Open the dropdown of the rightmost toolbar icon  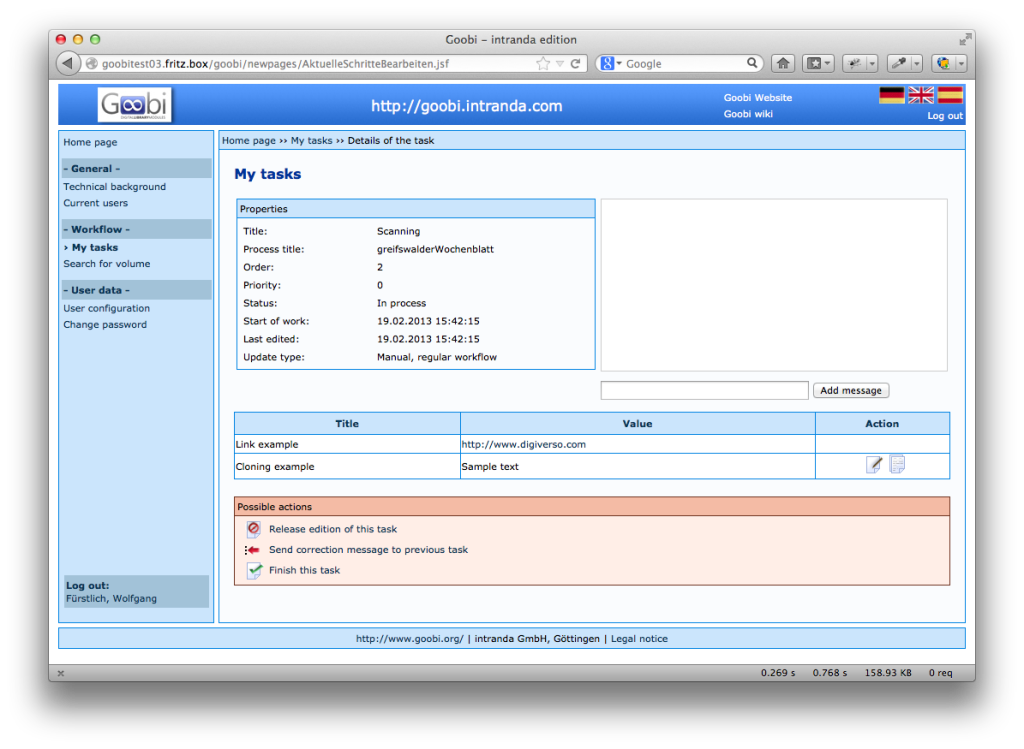(961, 63)
